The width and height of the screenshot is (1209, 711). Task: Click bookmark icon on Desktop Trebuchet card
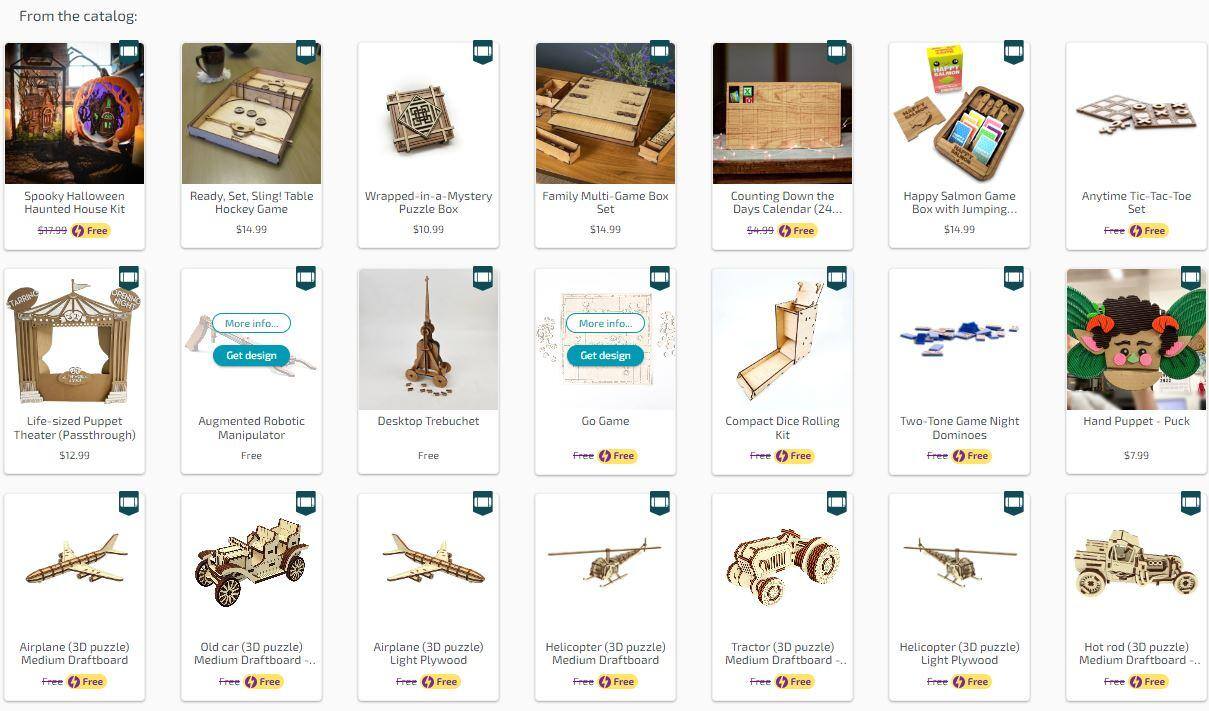tap(483, 278)
